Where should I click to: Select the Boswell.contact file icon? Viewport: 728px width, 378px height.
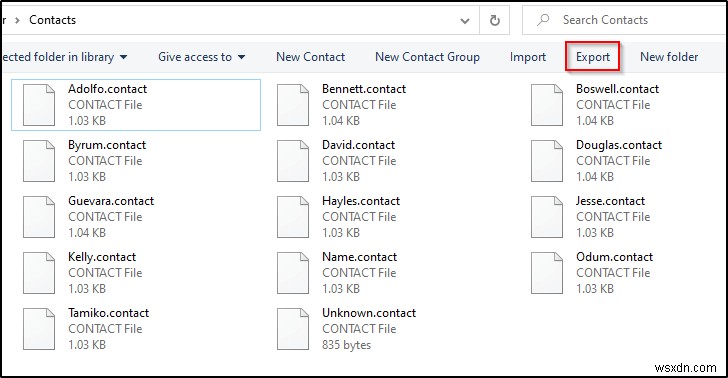[547, 105]
